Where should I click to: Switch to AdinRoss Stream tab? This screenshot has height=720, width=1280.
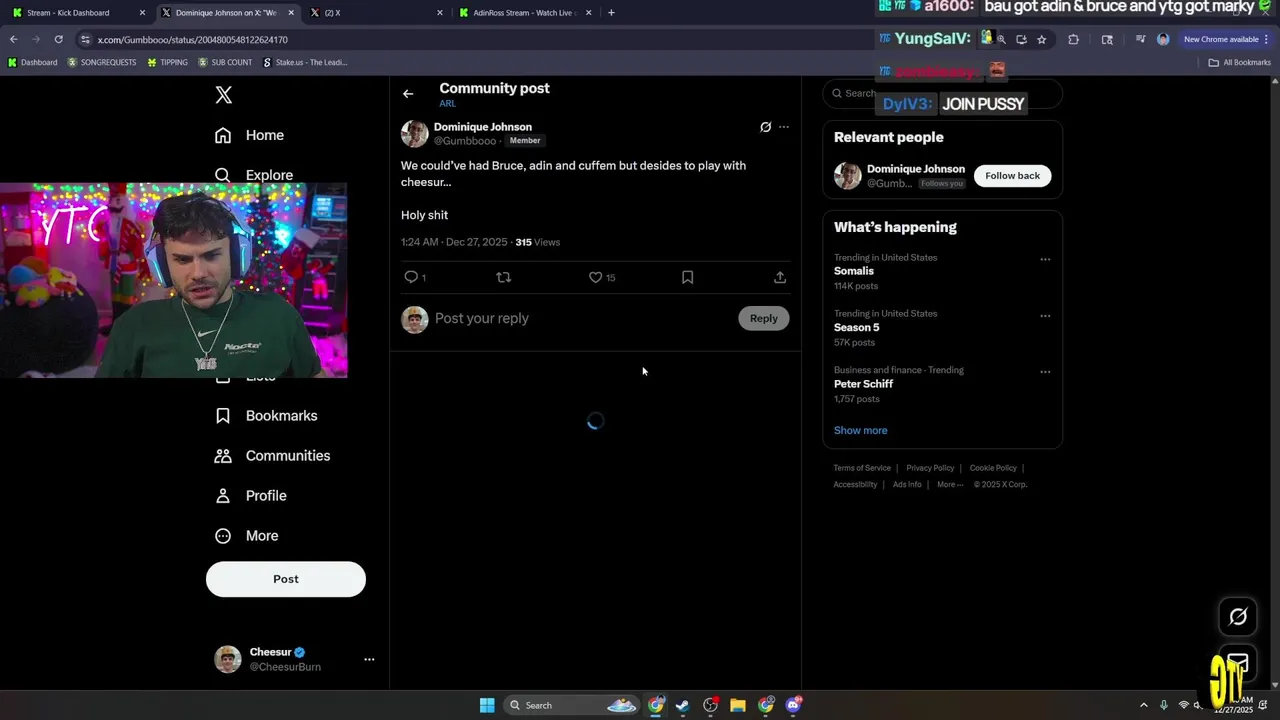[x=525, y=13]
